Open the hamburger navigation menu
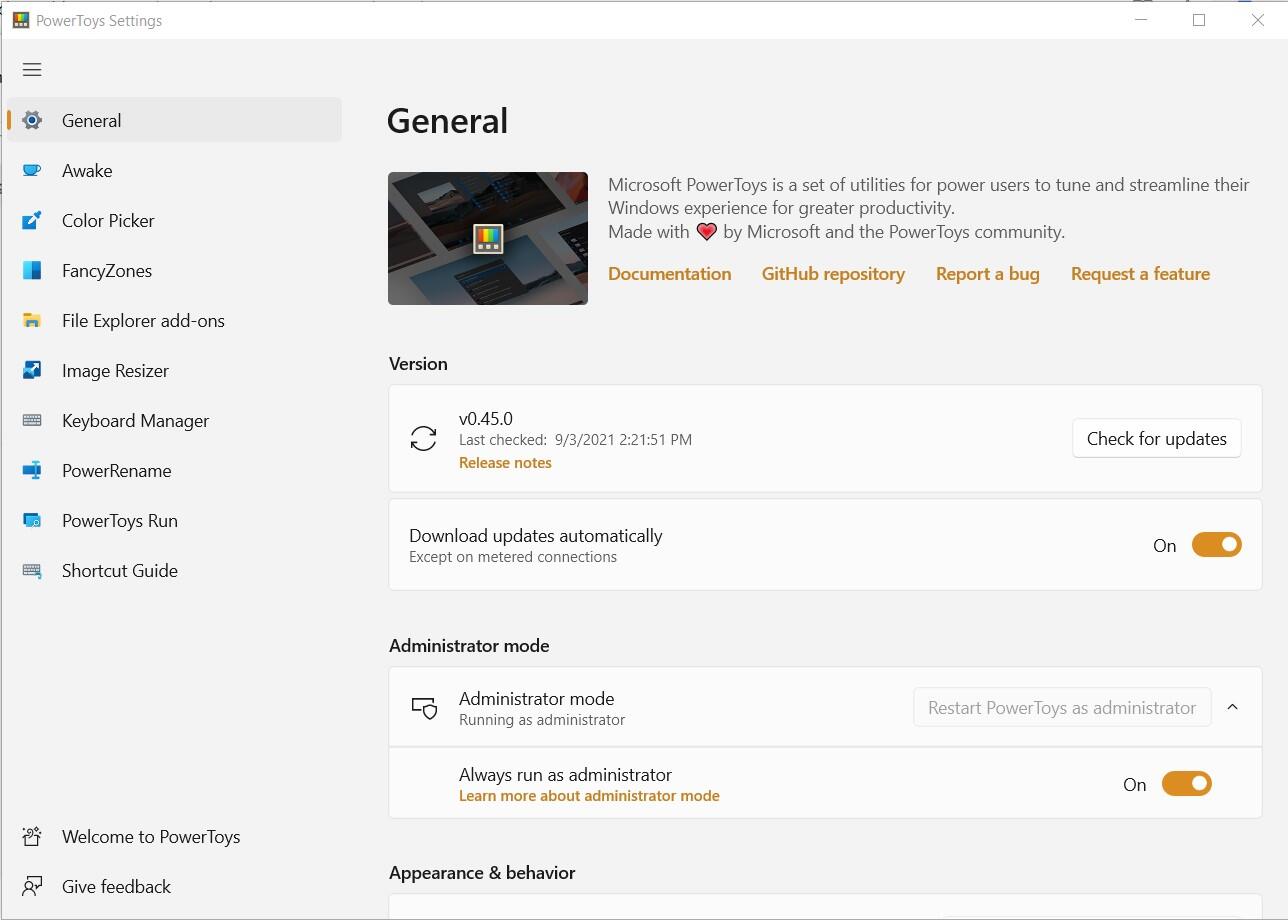The height and width of the screenshot is (920, 1288). pos(32,70)
